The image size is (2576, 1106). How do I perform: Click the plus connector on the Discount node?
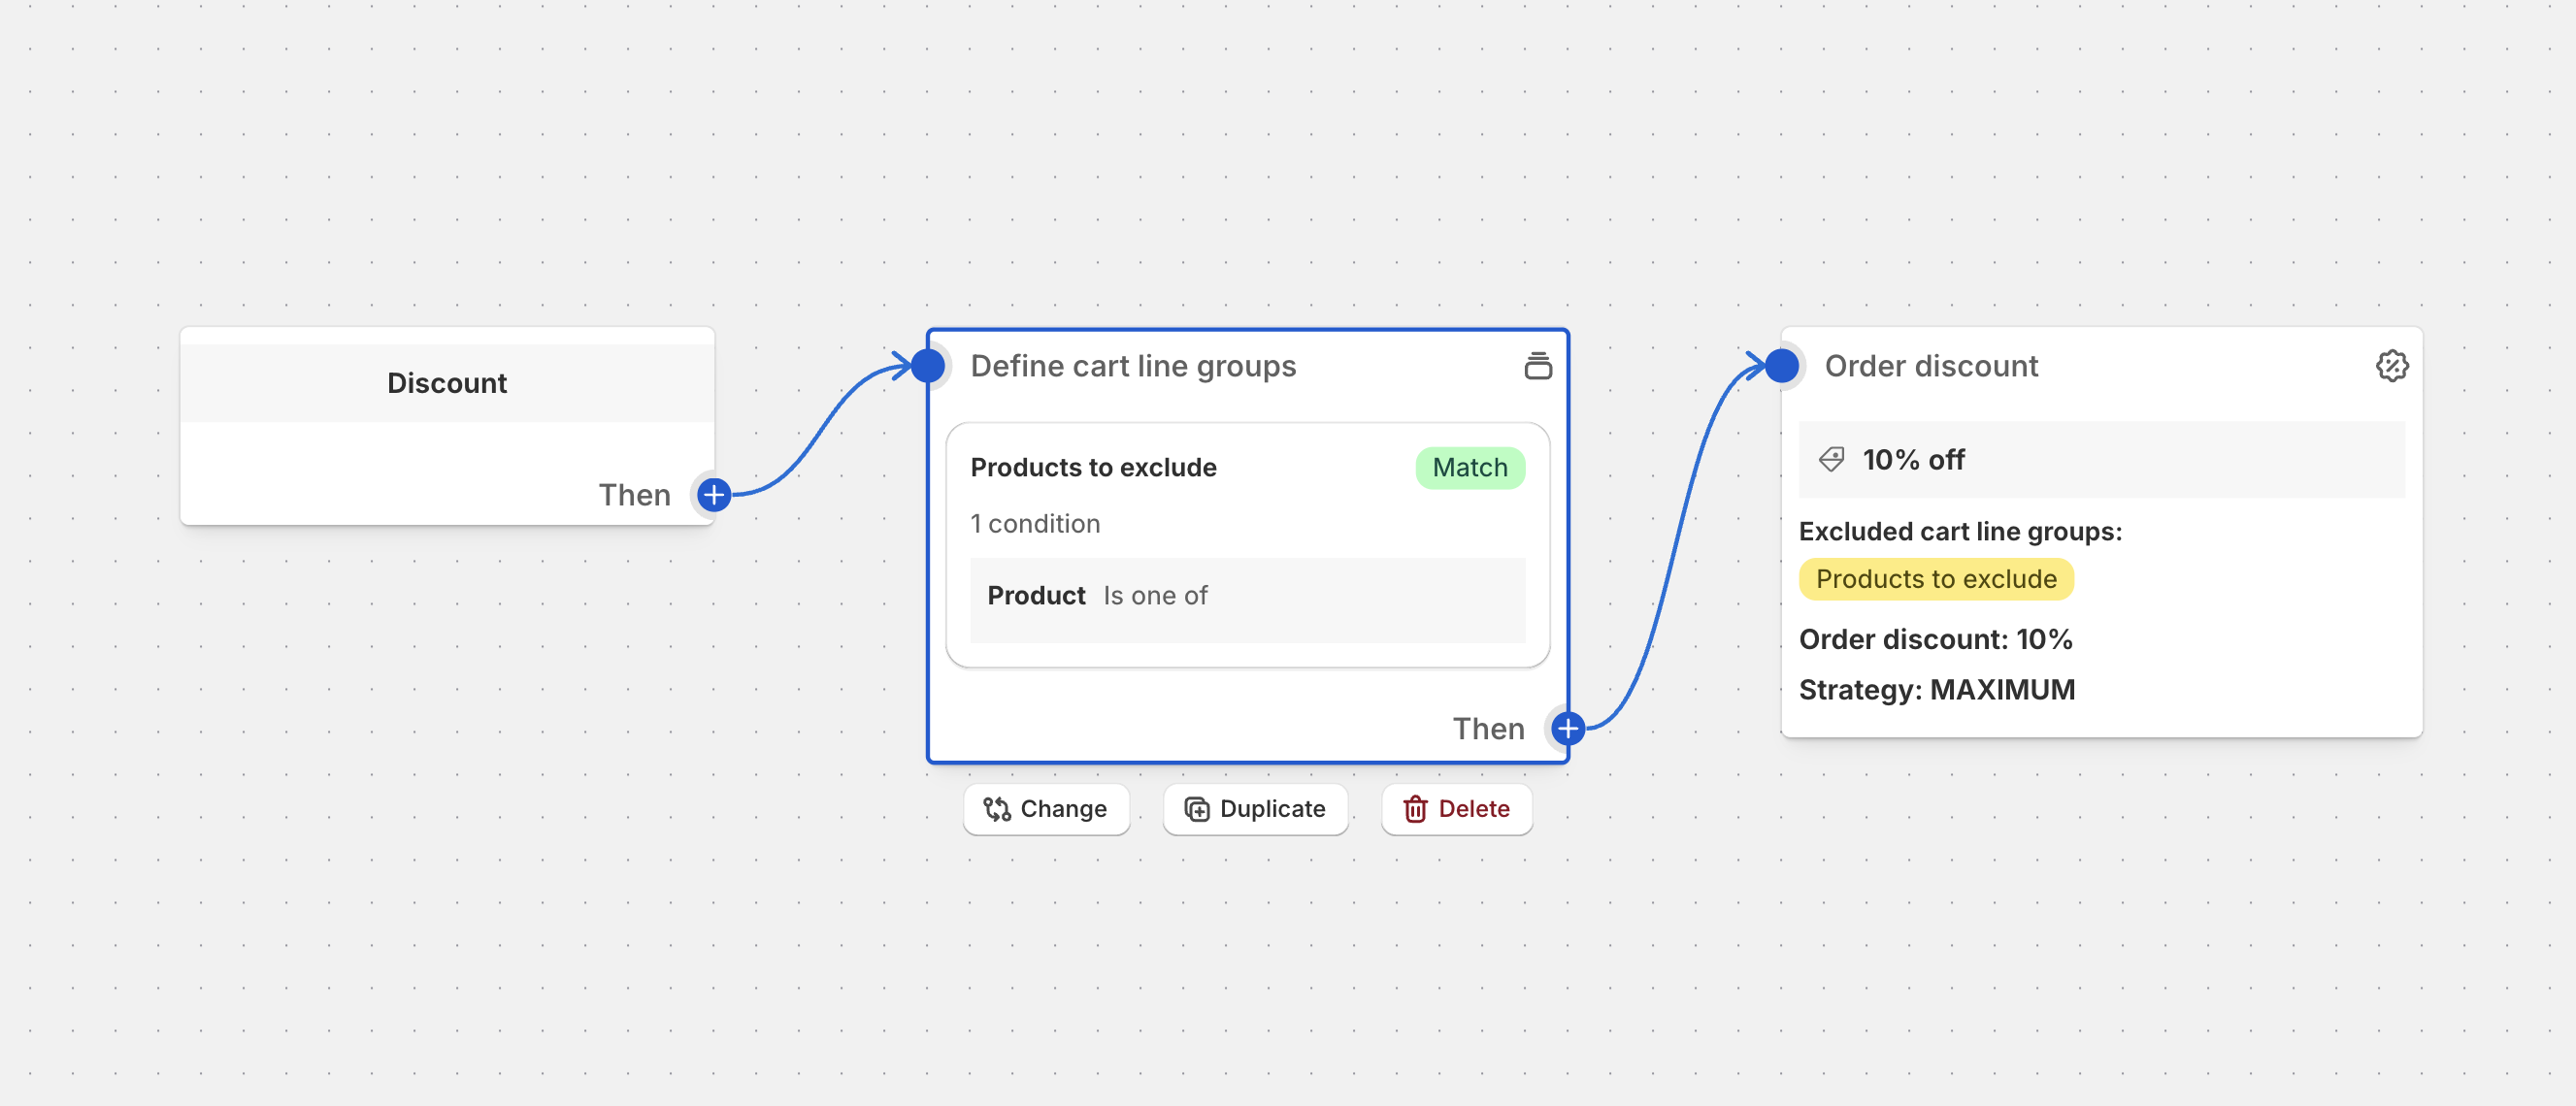coord(713,494)
